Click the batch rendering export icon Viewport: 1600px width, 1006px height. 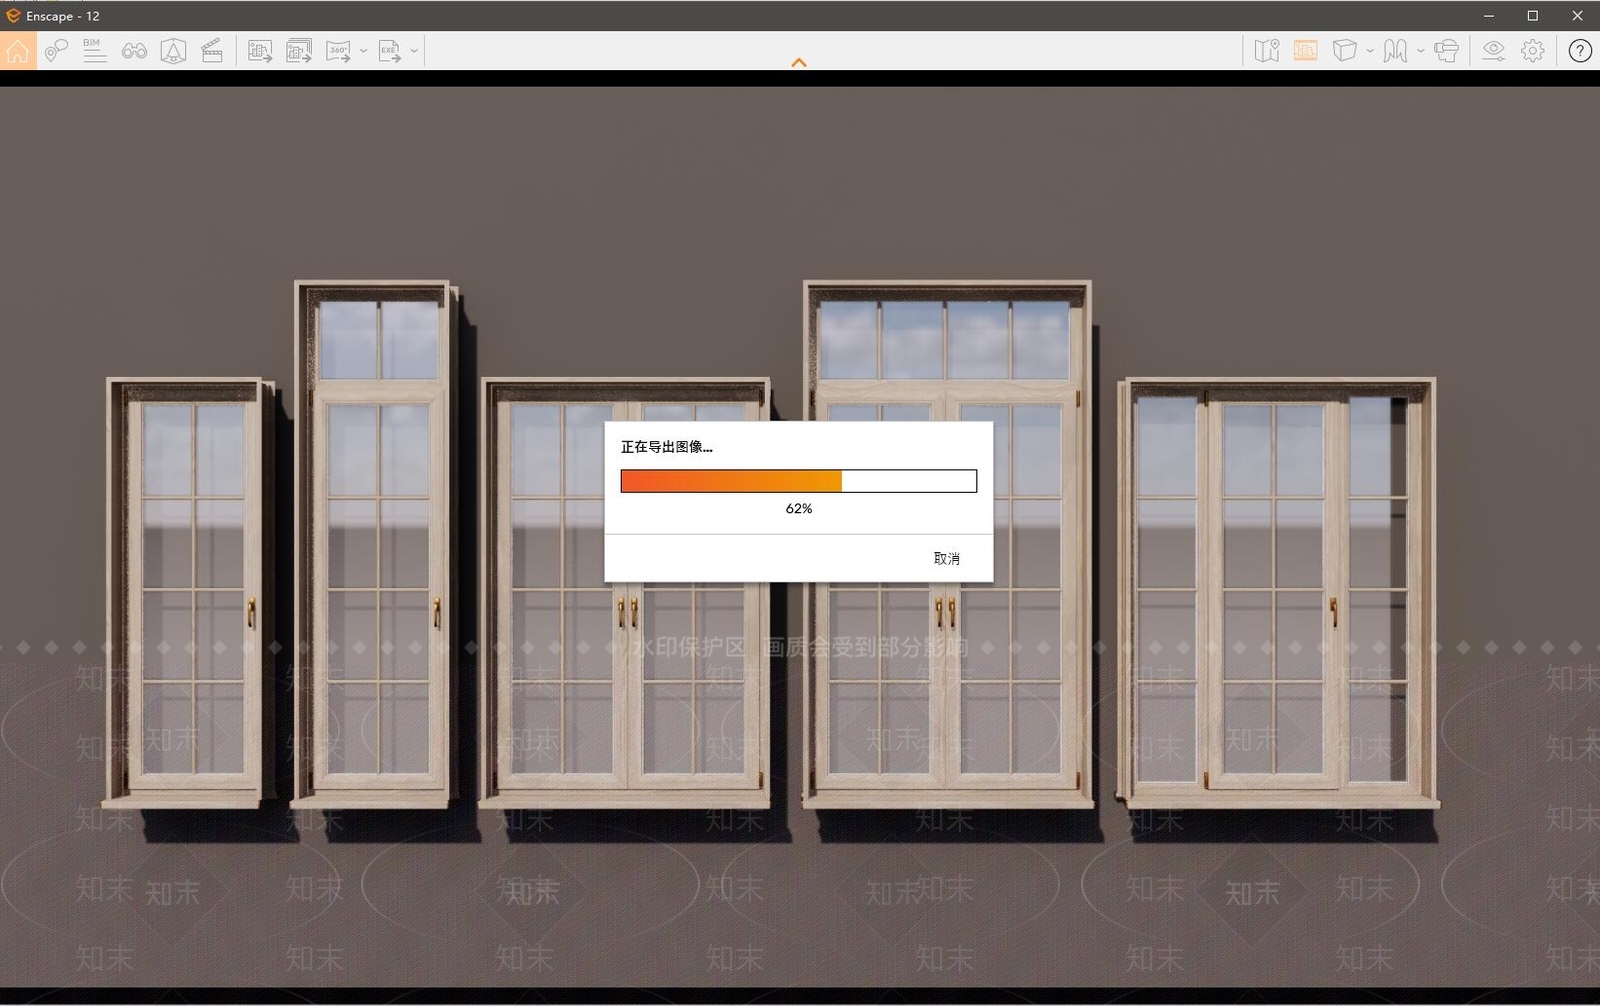point(299,50)
